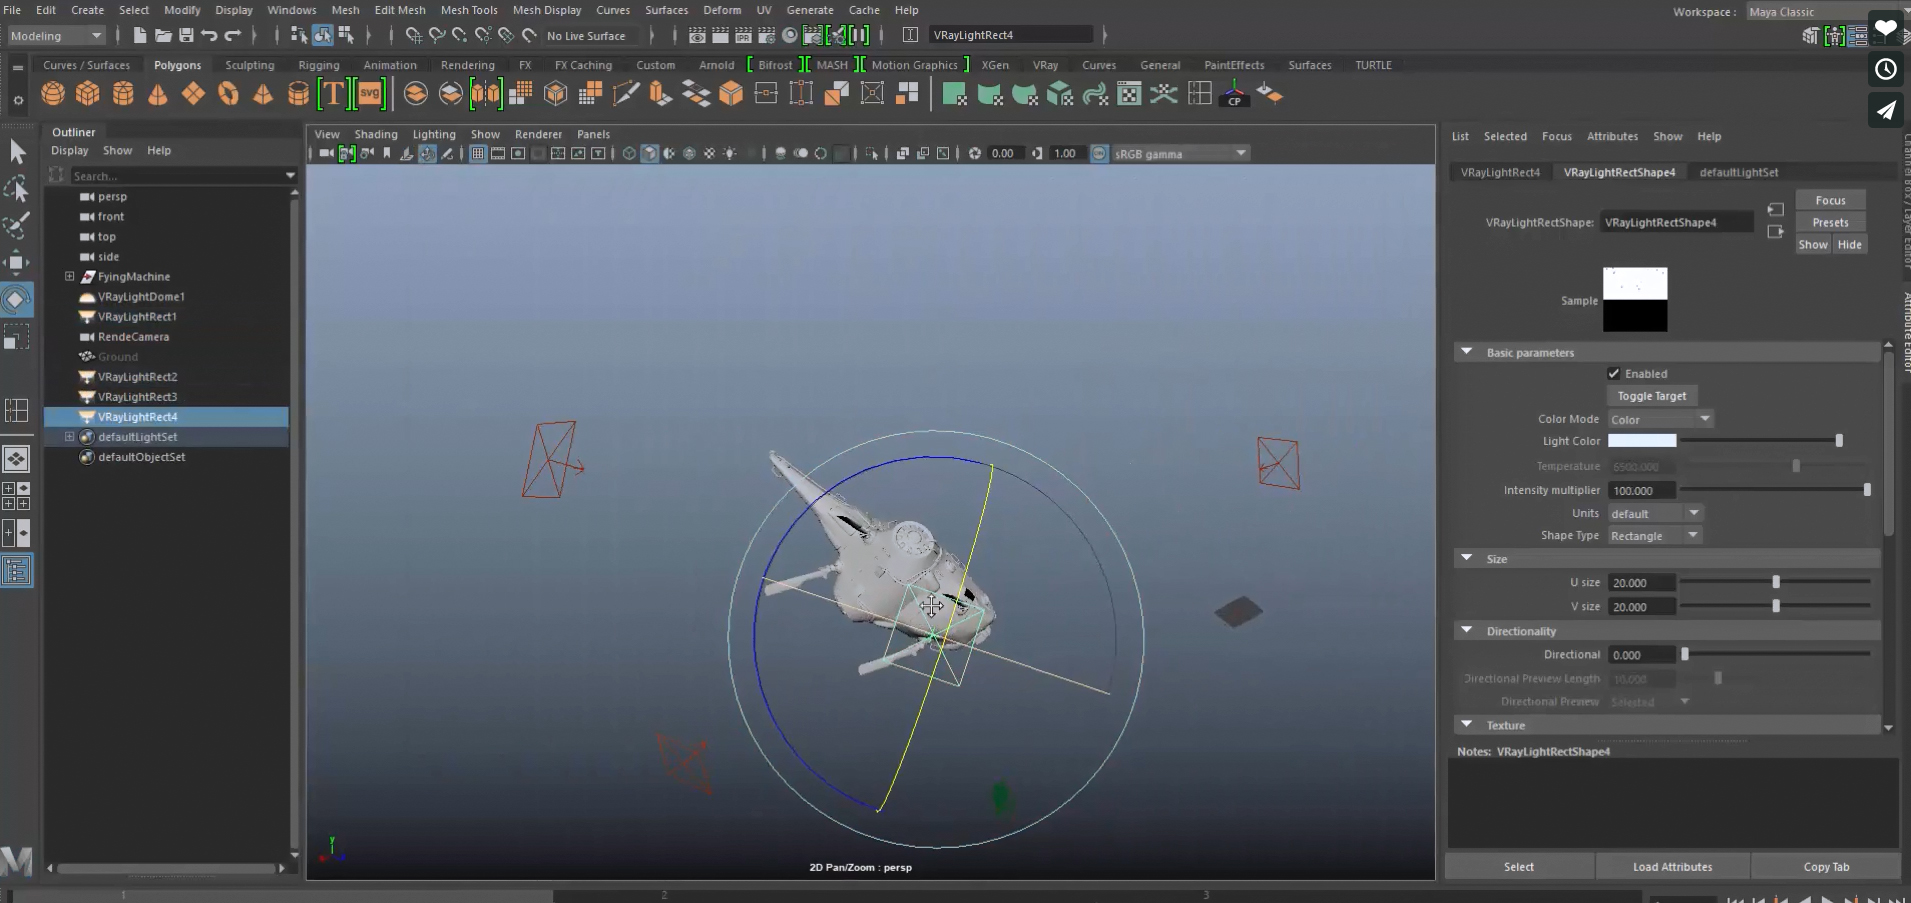
Task: Expand the defaultLightSet node in Outliner
Action: click(70, 436)
